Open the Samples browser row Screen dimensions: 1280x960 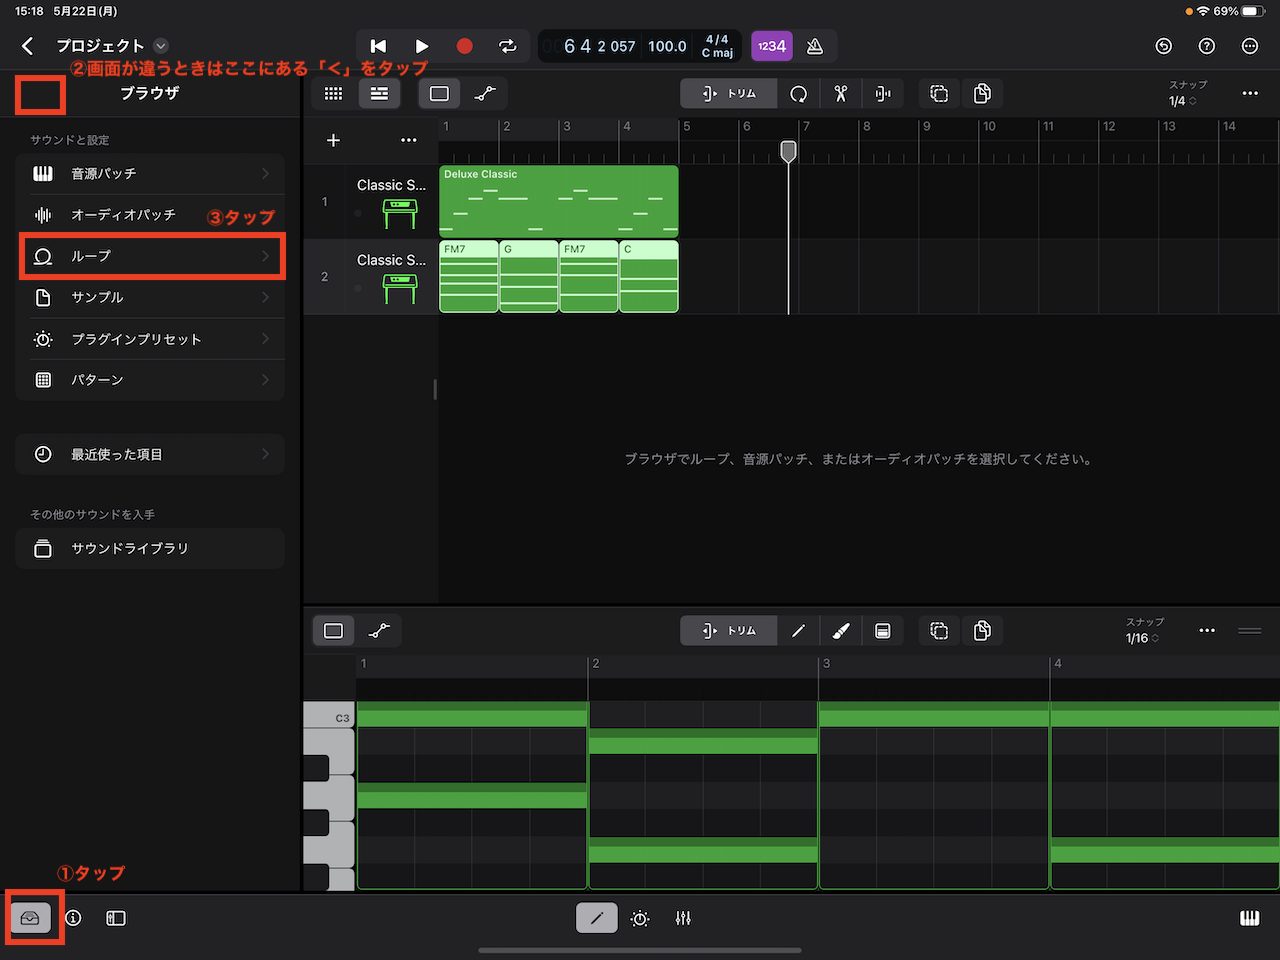coord(151,298)
